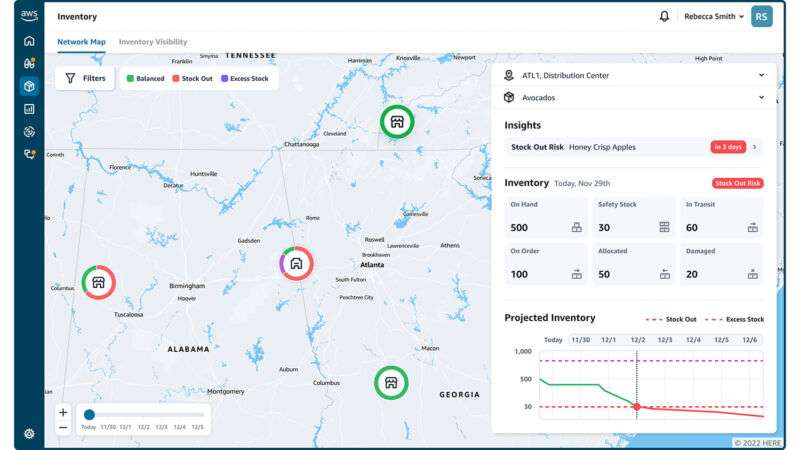
Task: Click the Damaged value 20
Action: pos(692,274)
